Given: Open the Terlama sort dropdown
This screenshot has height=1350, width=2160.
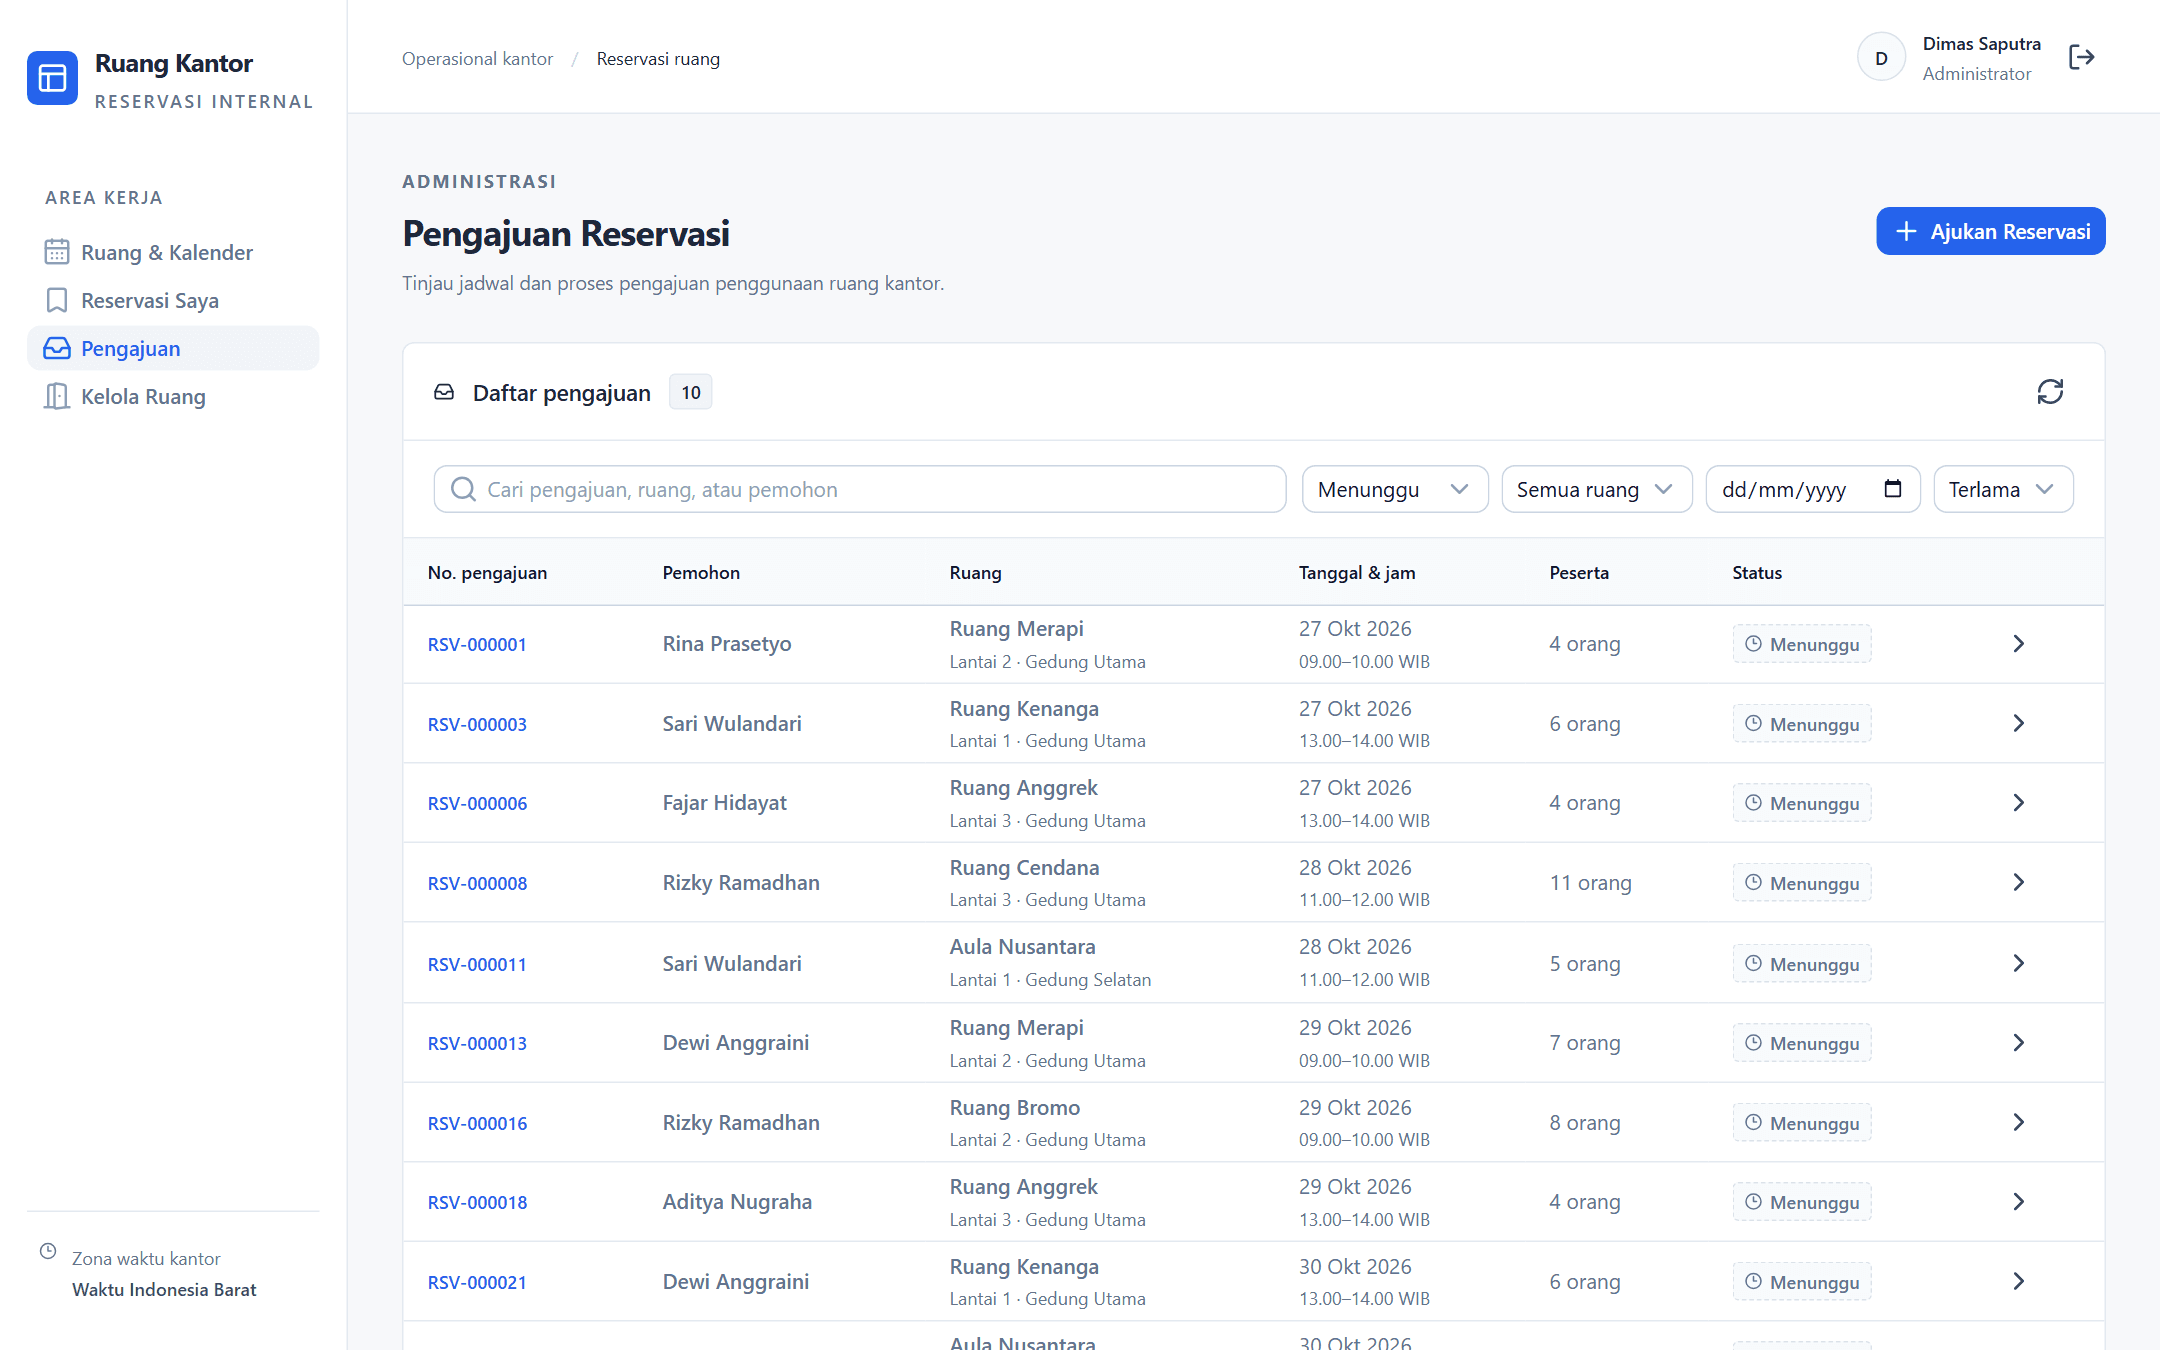Looking at the screenshot, I should click(2003, 489).
